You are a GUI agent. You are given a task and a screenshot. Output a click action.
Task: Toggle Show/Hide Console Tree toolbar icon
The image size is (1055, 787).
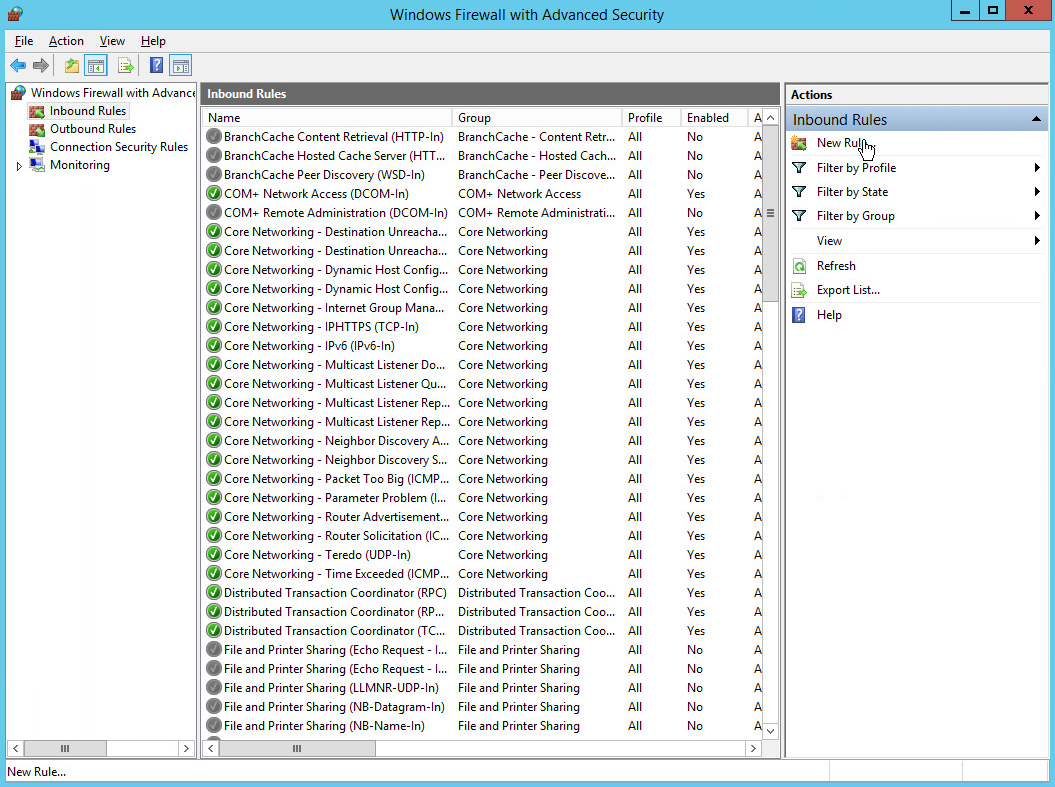pos(96,66)
